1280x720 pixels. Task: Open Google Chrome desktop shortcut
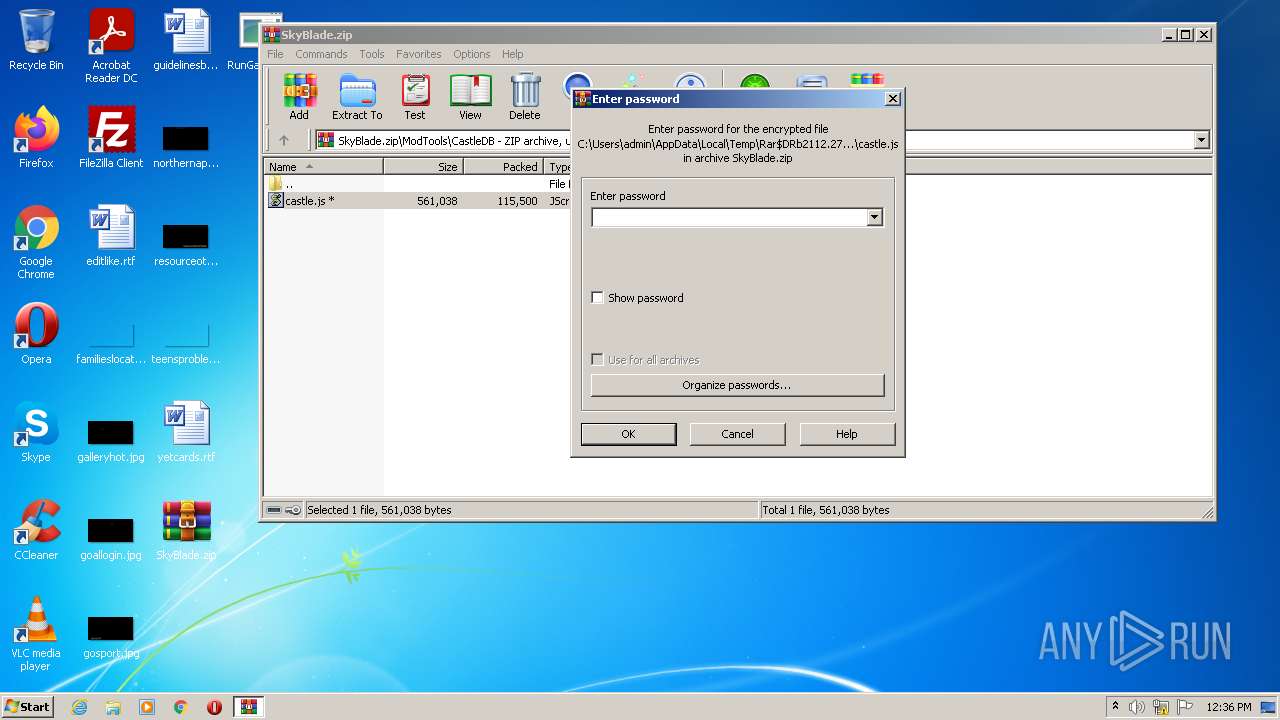(36, 242)
